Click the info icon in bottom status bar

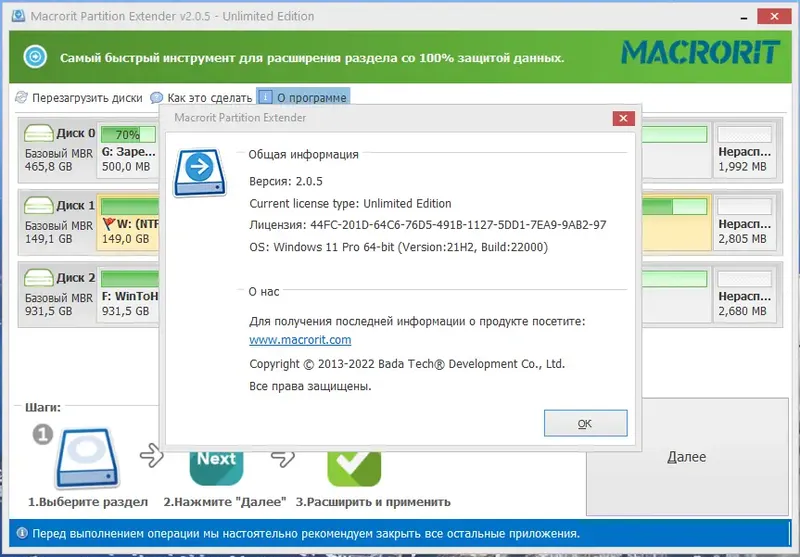coord(22,534)
